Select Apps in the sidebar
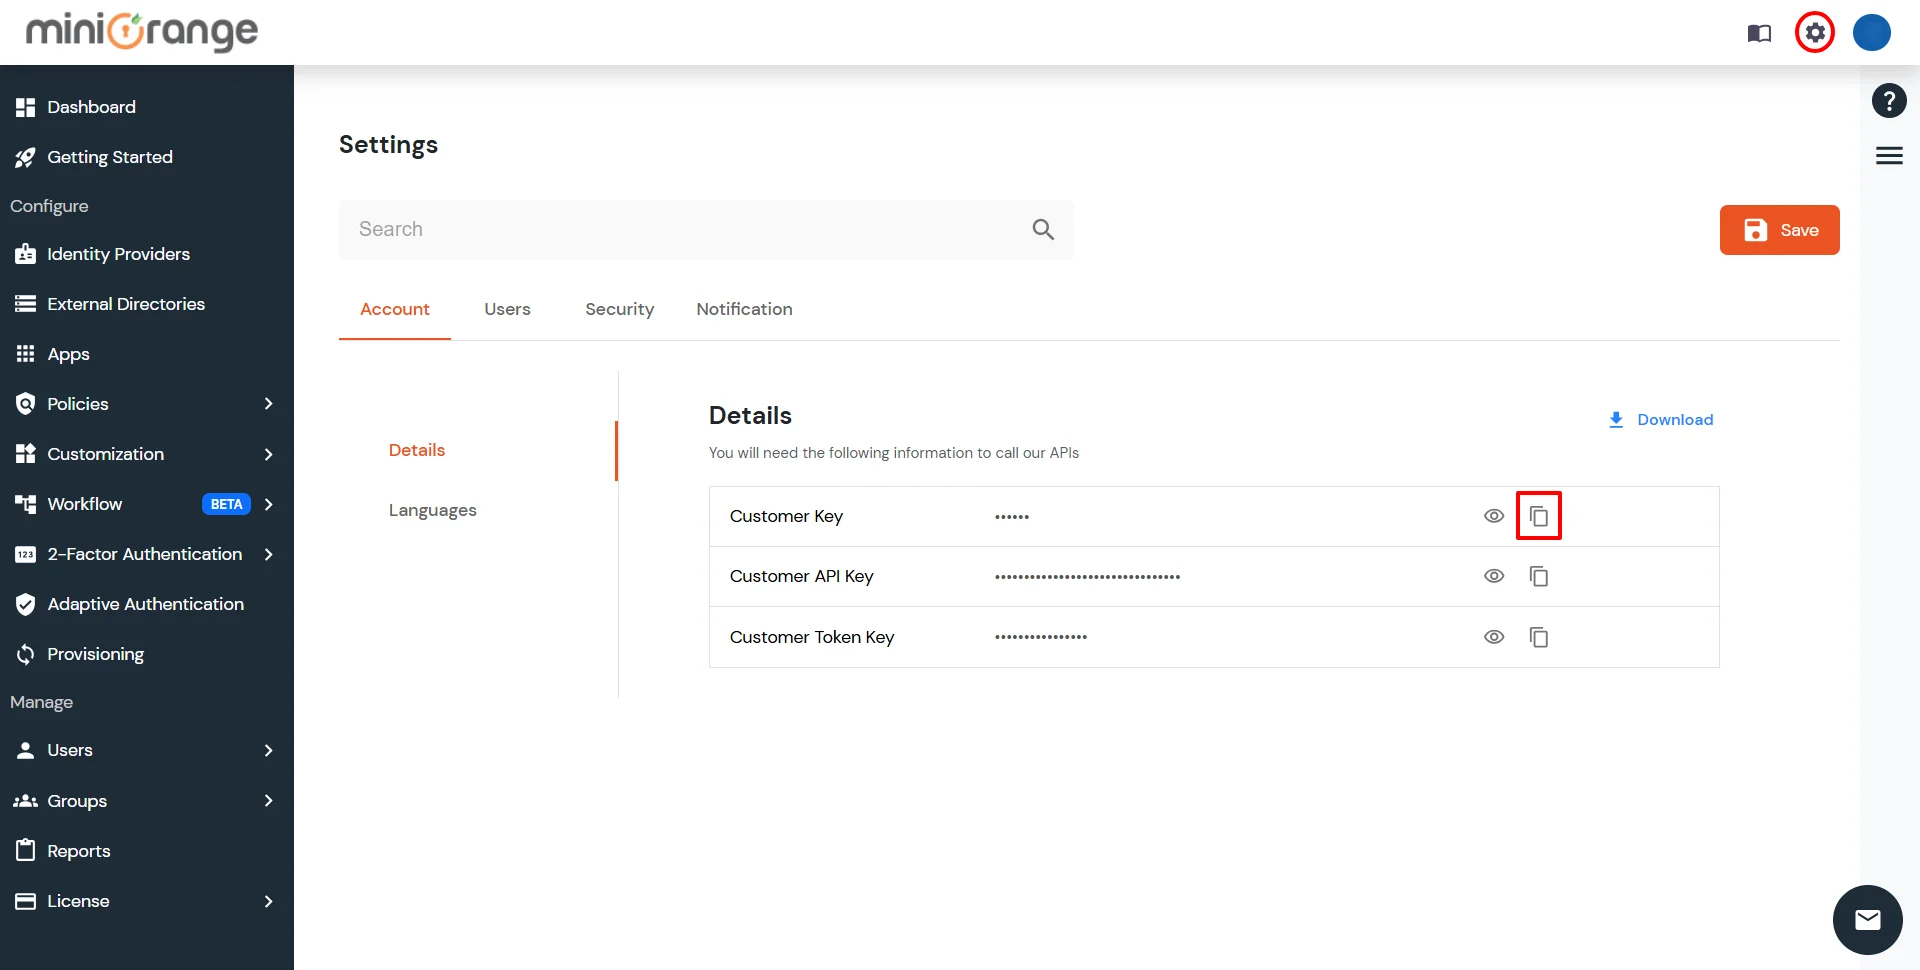The image size is (1920, 970). (67, 354)
